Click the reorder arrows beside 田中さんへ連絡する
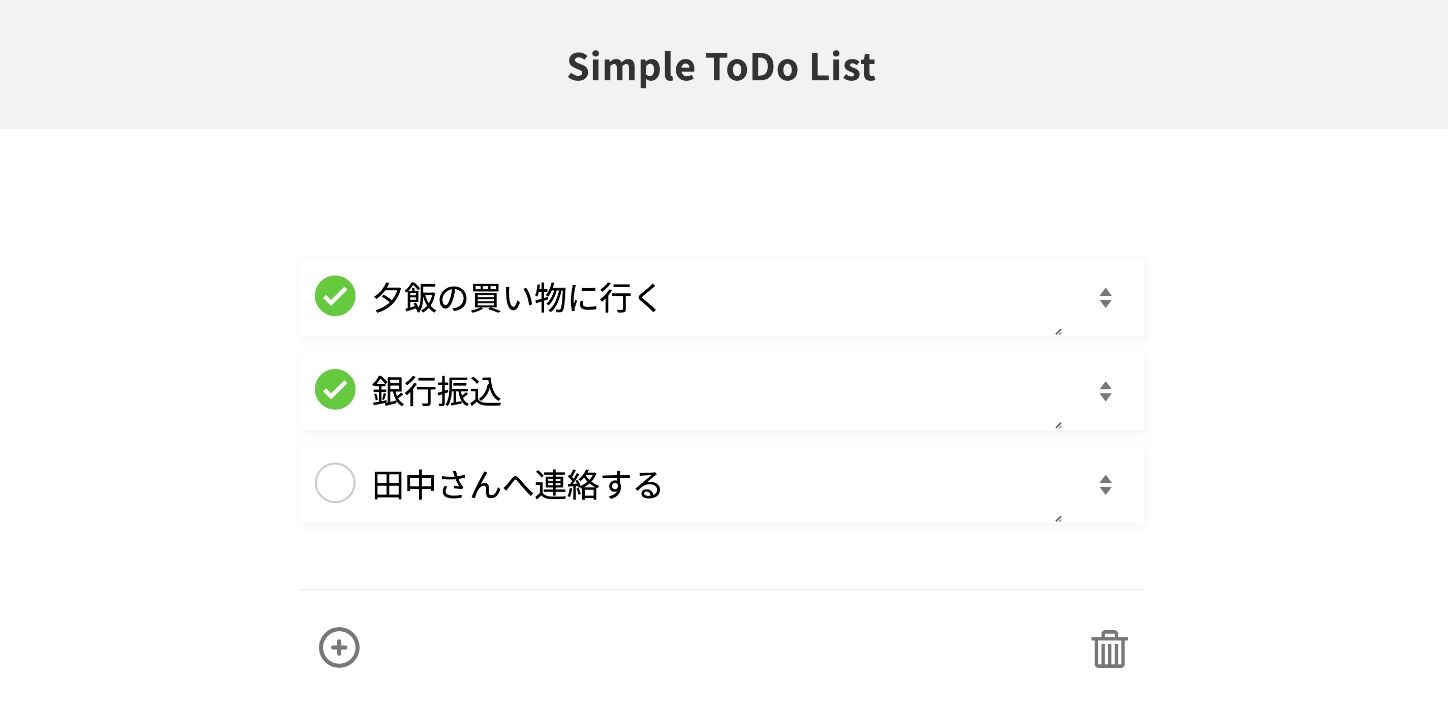 click(1105, 485)
